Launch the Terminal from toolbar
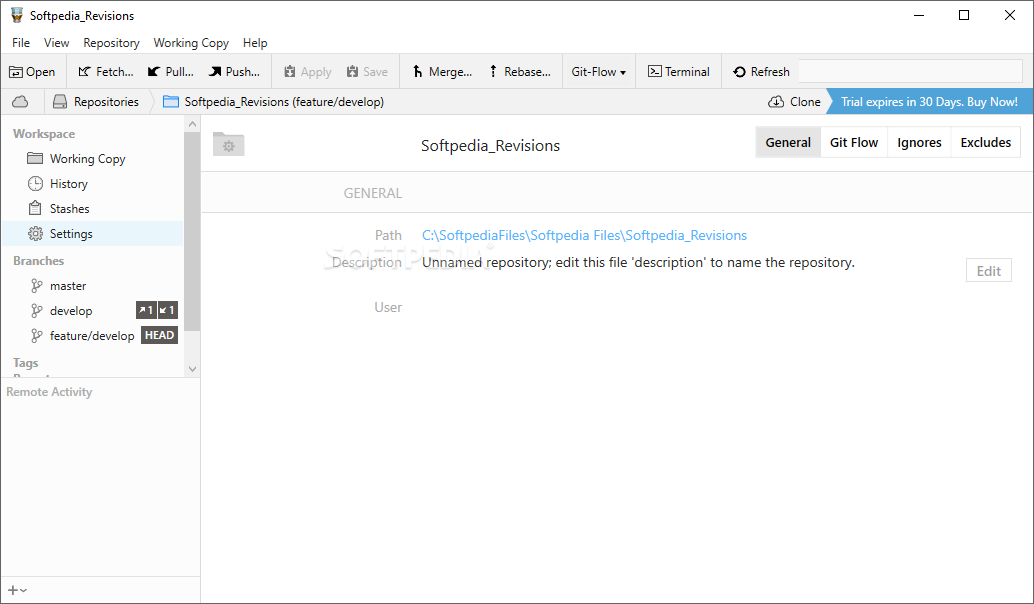 [x=679, y=72]
